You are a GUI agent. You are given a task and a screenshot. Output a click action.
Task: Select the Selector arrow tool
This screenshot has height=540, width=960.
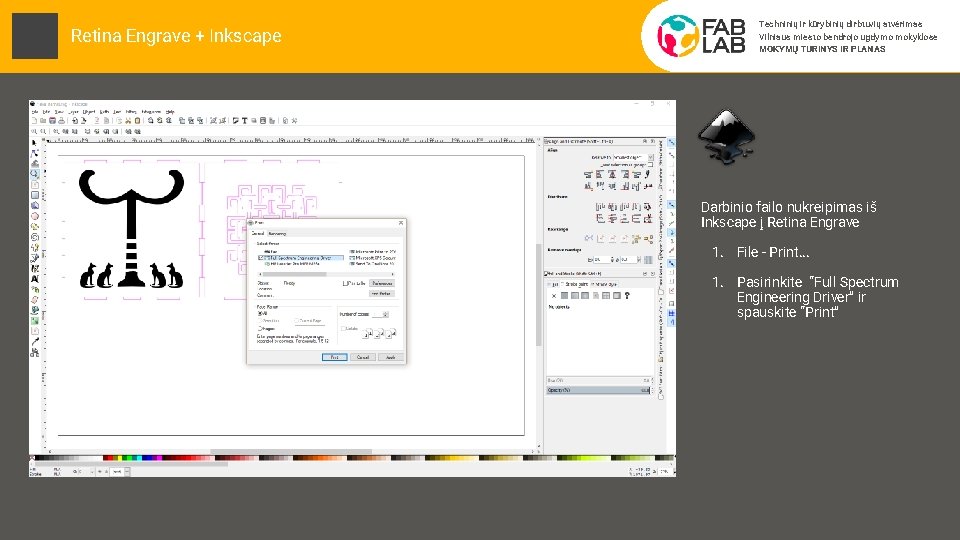35,143
